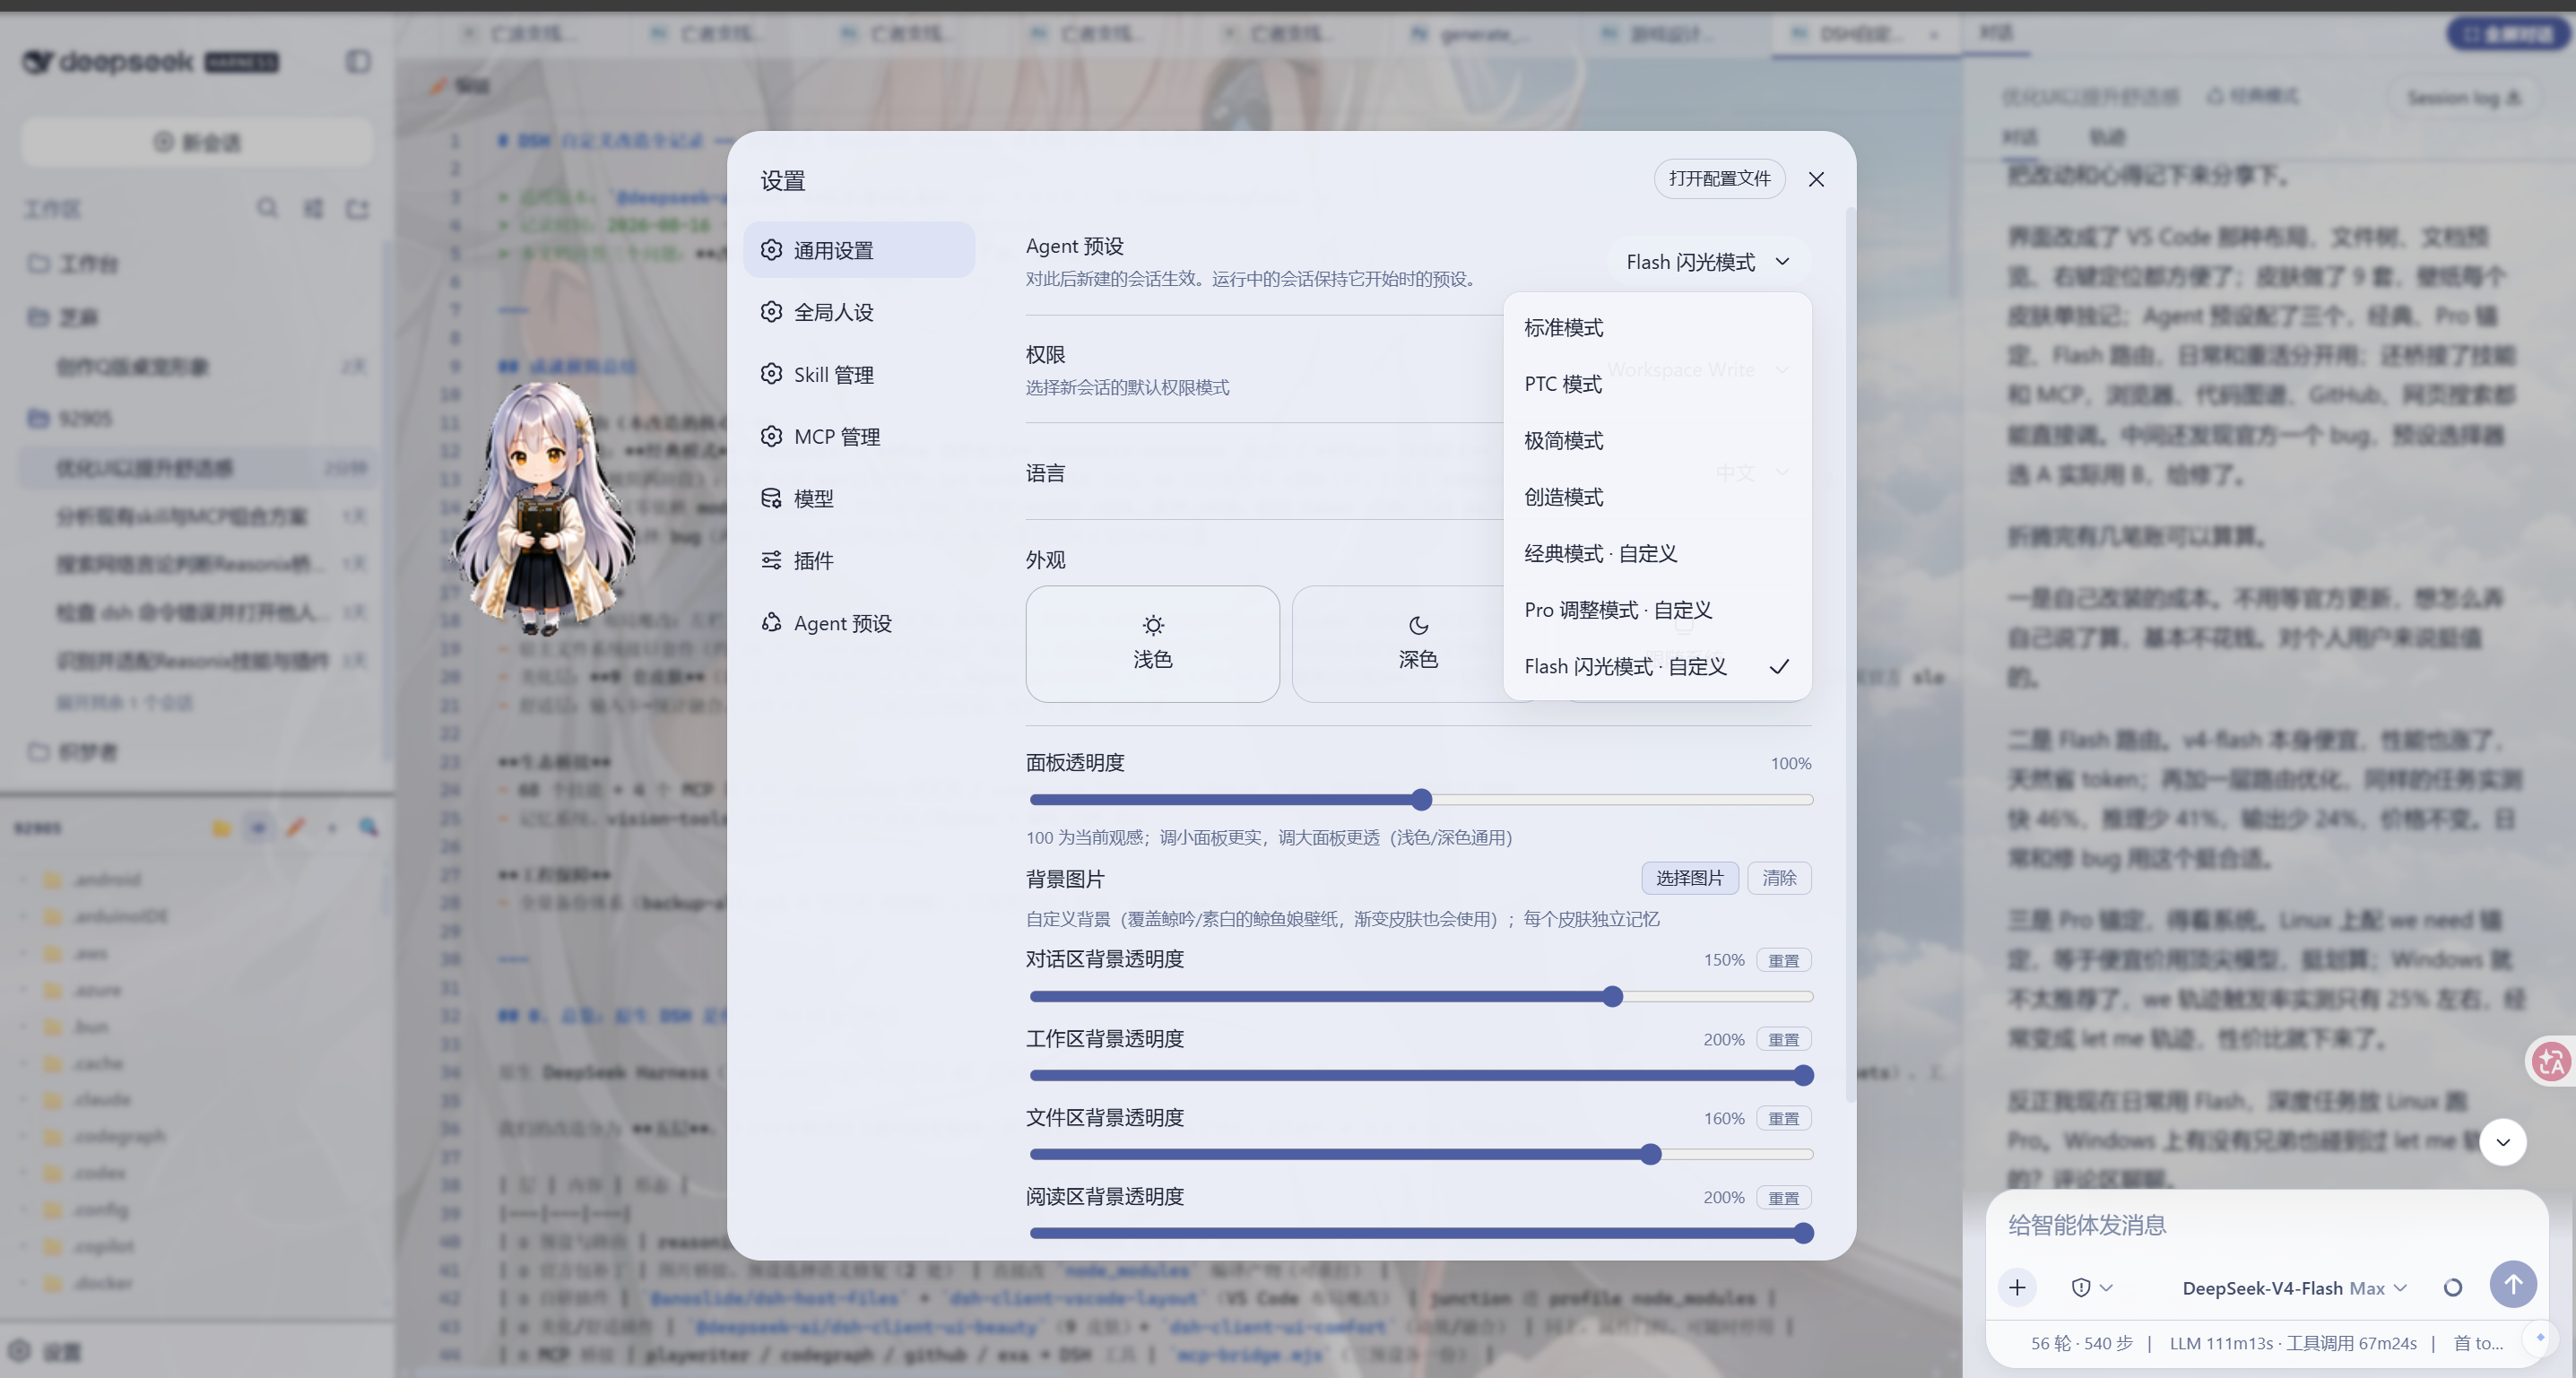Select the PTC 模式 preset option
The image size is (2576, 1378).
click(x=1657, y=384)
